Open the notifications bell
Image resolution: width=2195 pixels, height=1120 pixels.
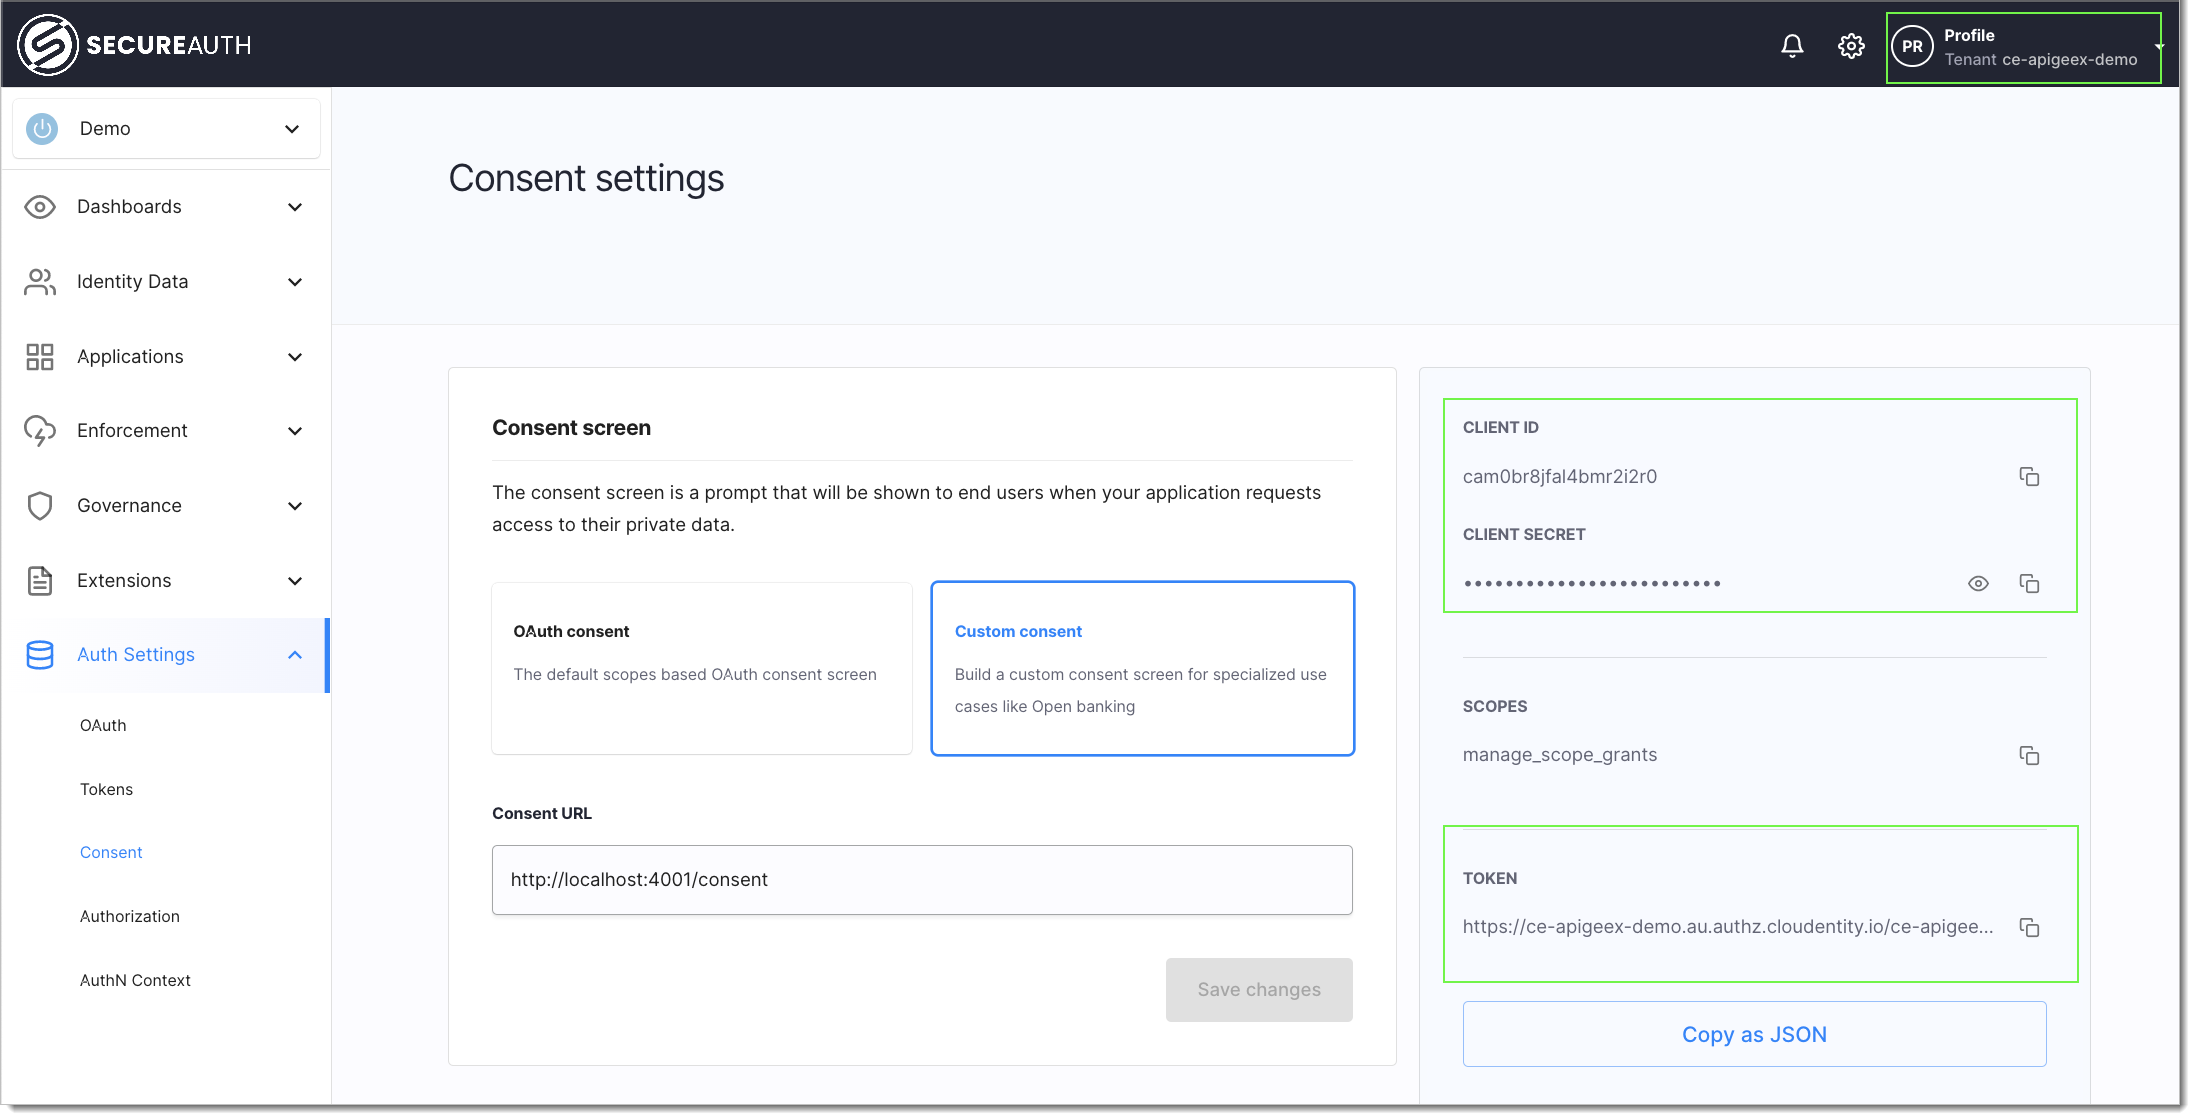[1792, 46]
